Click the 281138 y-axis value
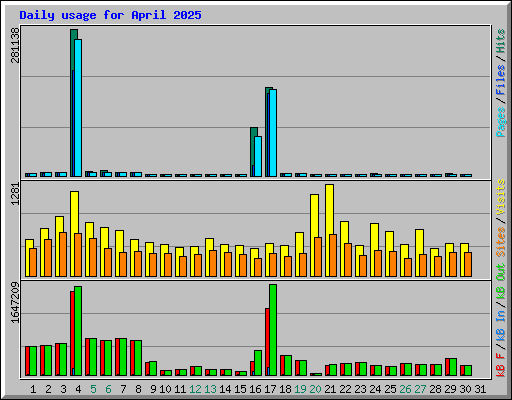 tap(15, 45)
